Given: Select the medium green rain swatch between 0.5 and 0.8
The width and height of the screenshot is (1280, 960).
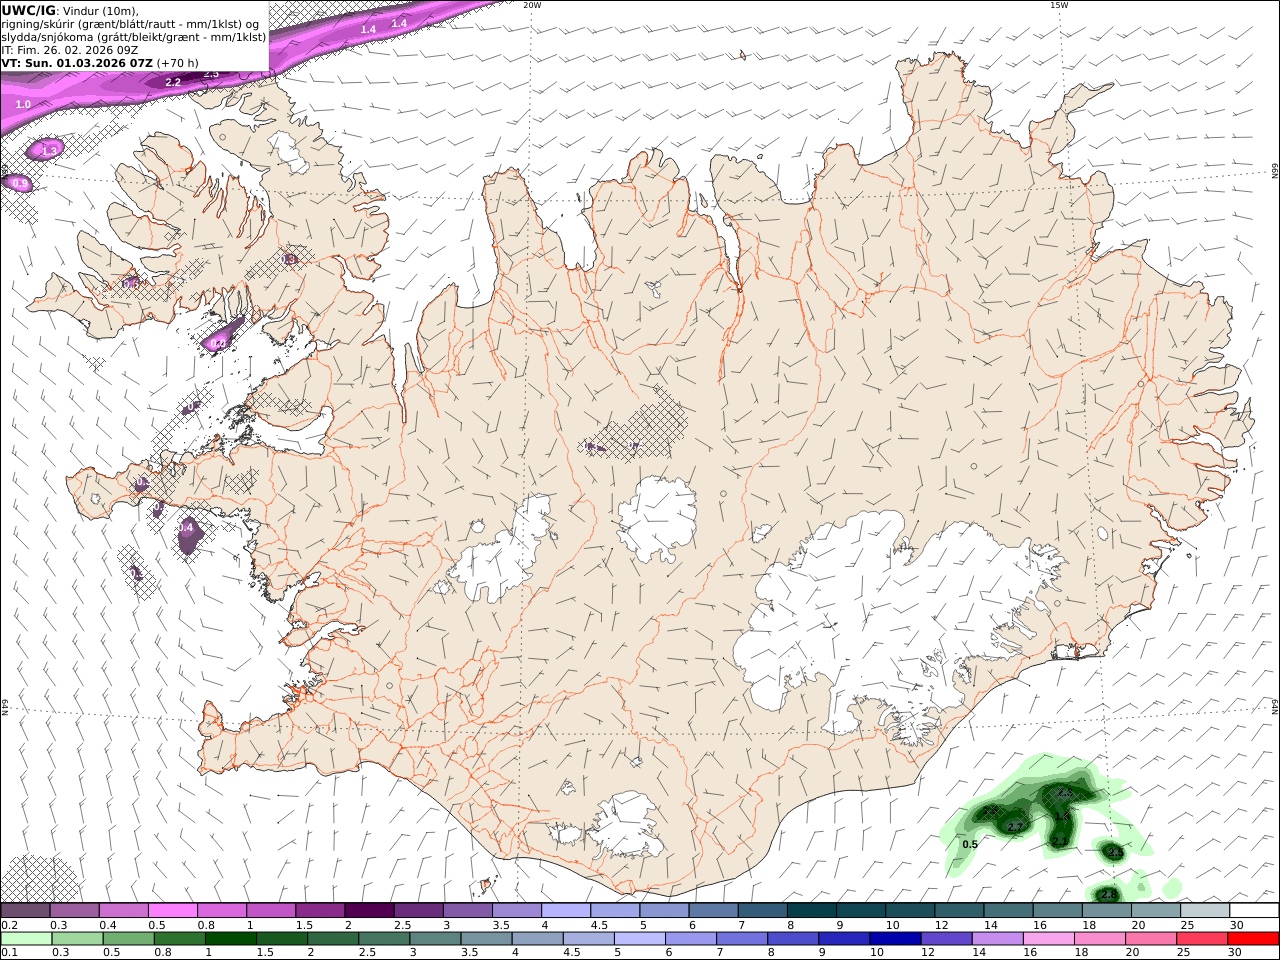Looking at the screenshot, I should 129,938.
